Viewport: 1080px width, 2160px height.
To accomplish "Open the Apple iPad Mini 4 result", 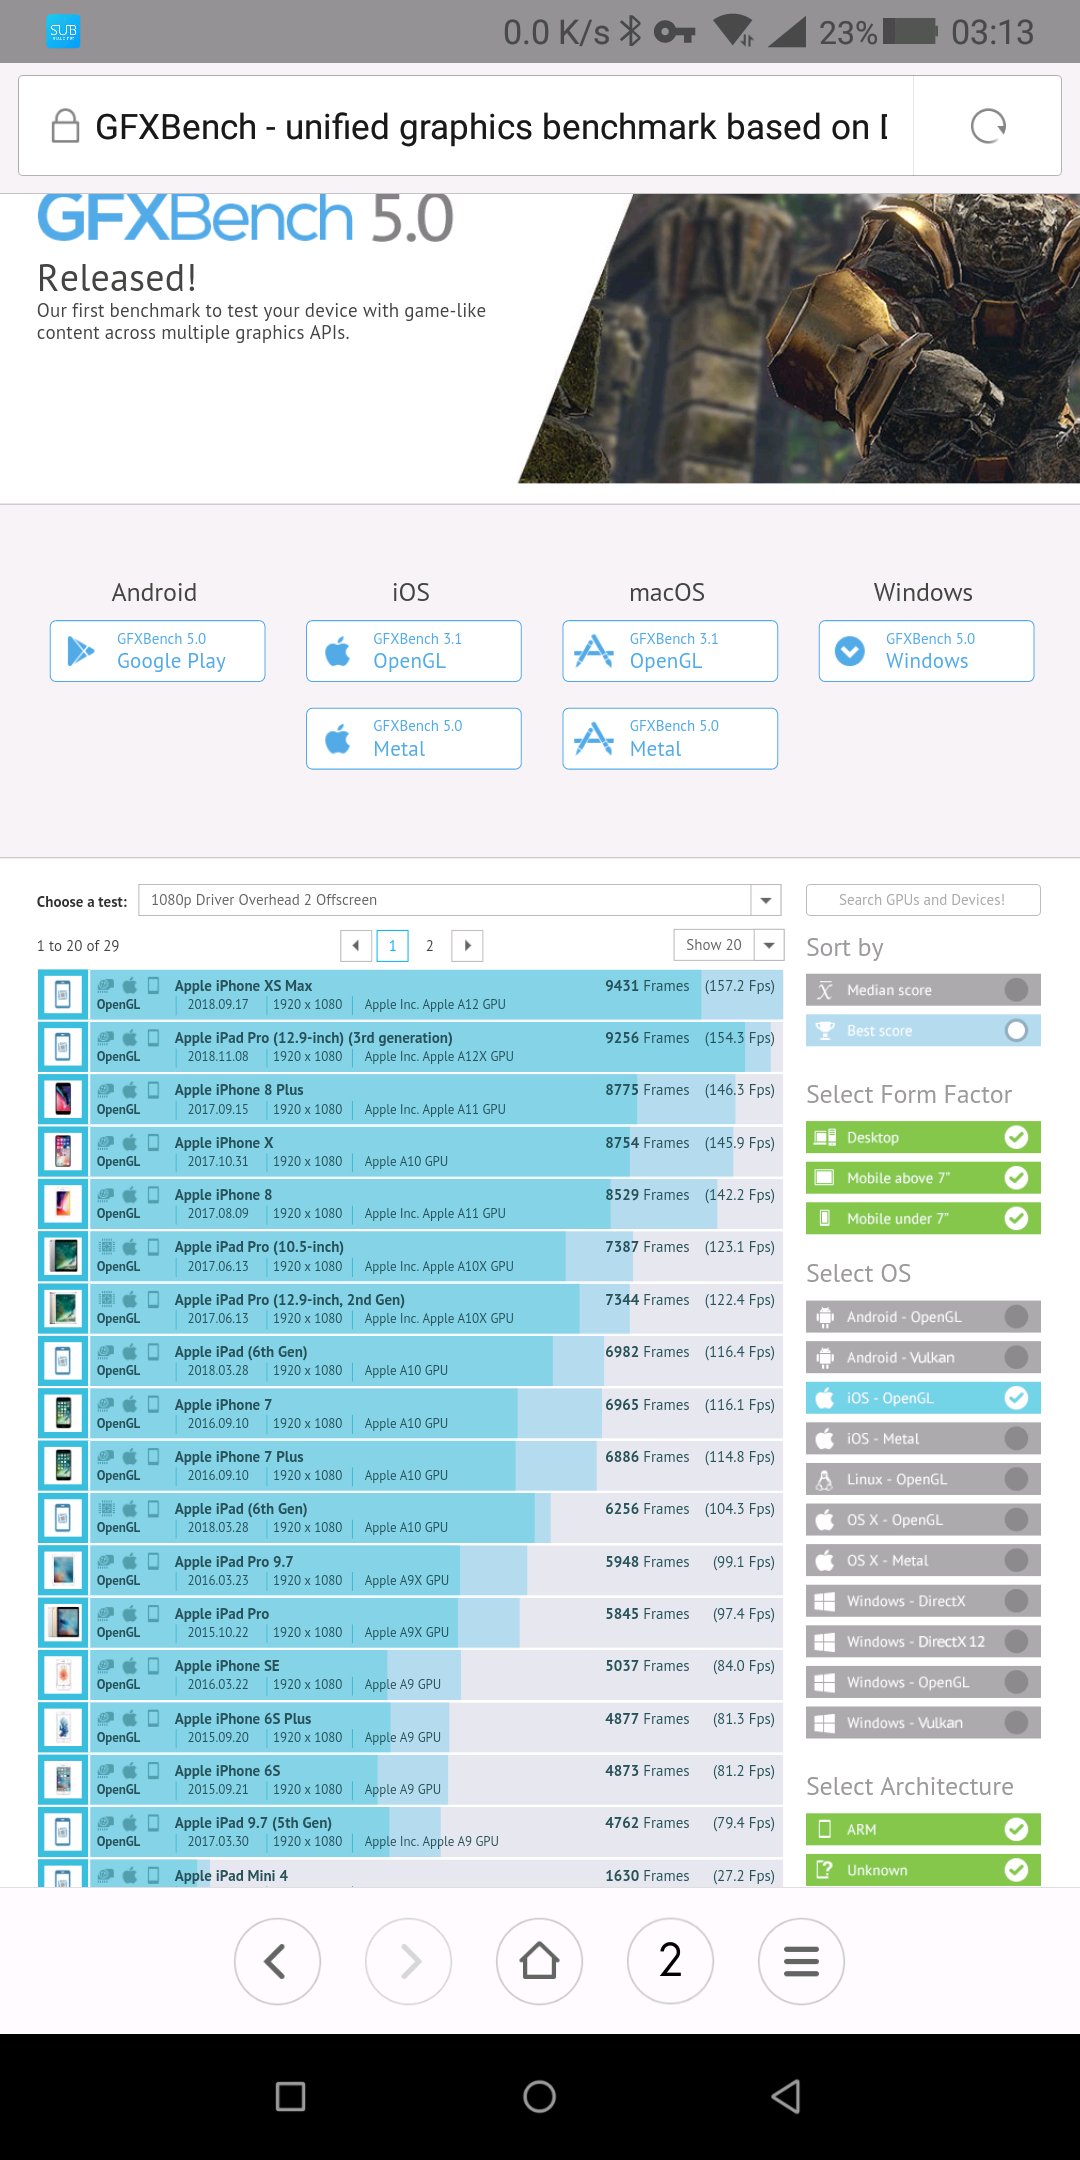I will 410,1874.
